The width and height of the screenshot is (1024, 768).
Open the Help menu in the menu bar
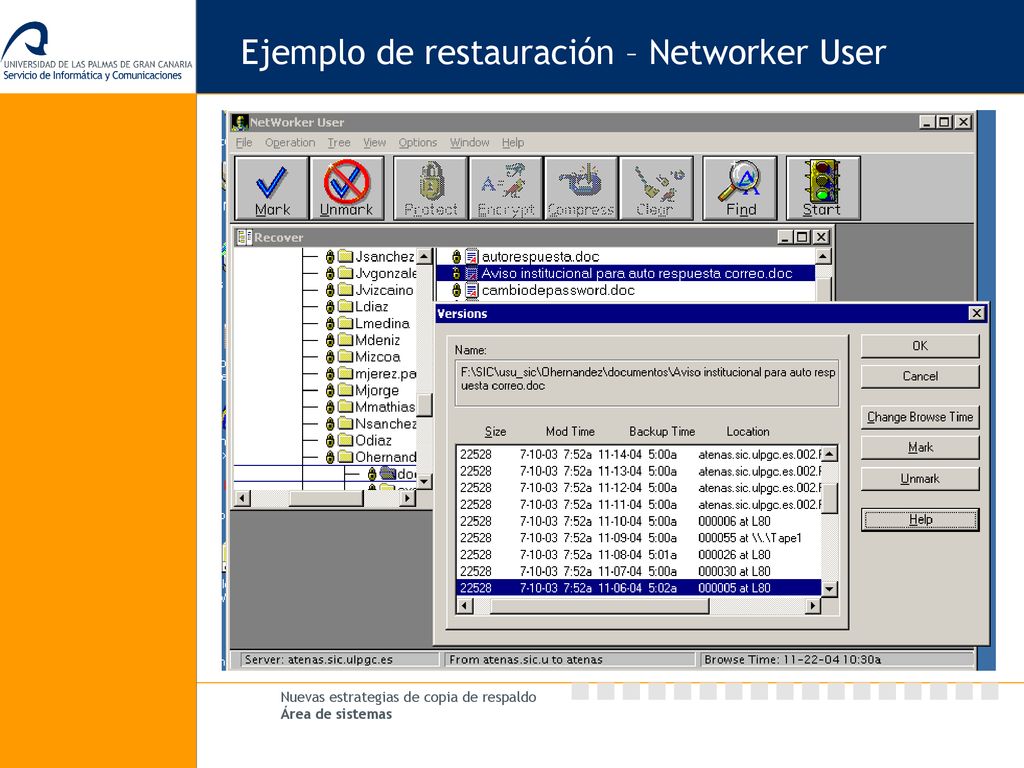tap(513, 142)
